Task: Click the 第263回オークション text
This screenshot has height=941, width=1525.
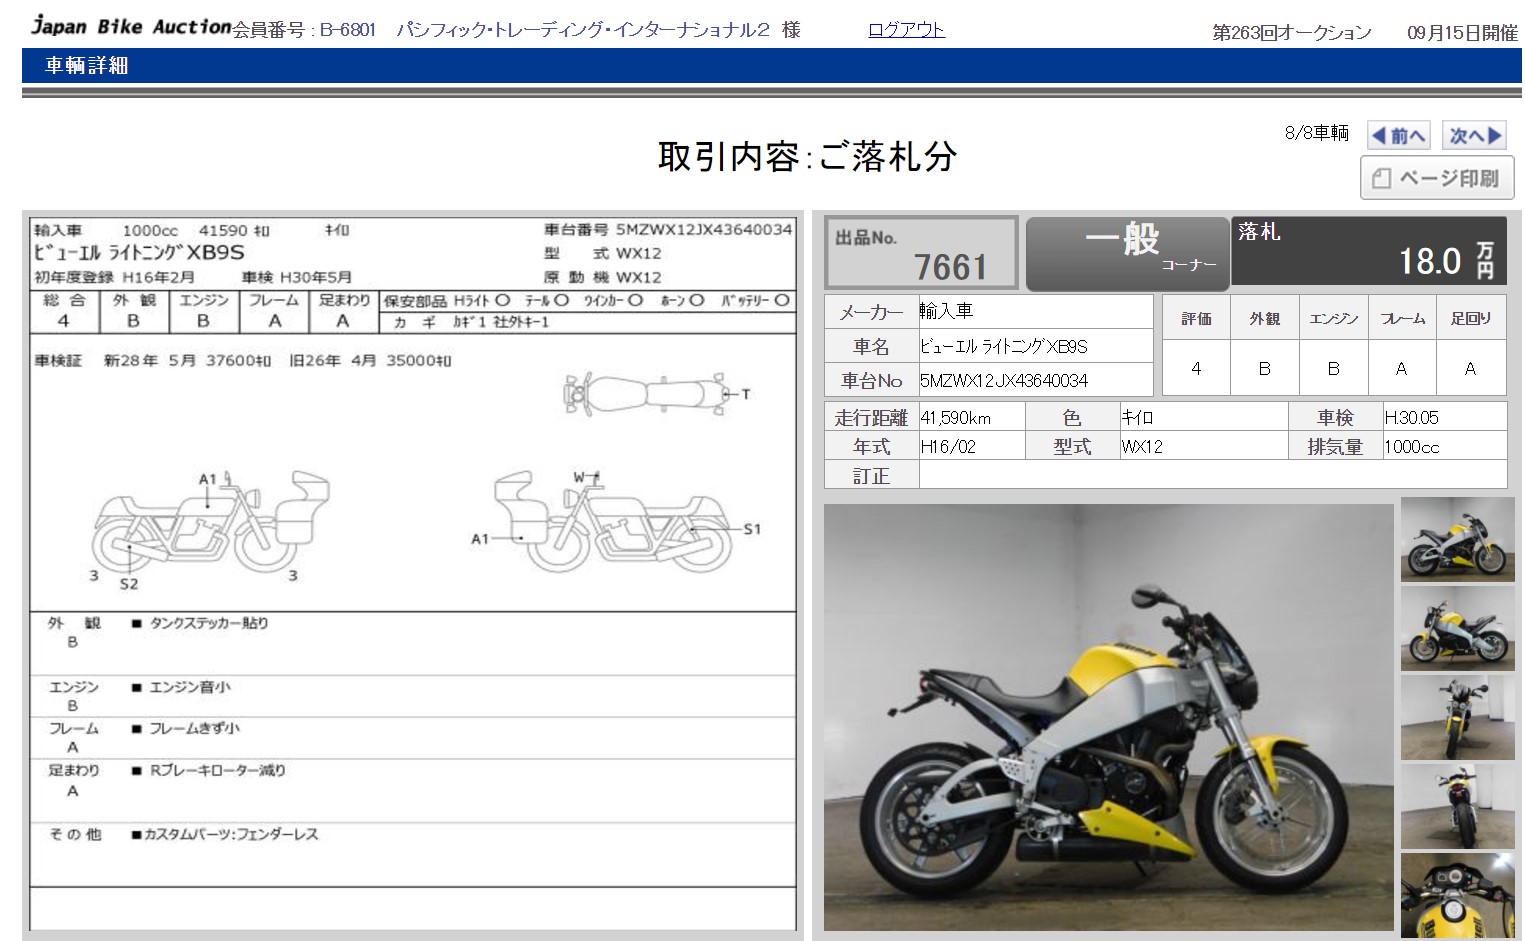Action: pos(1292,32)
